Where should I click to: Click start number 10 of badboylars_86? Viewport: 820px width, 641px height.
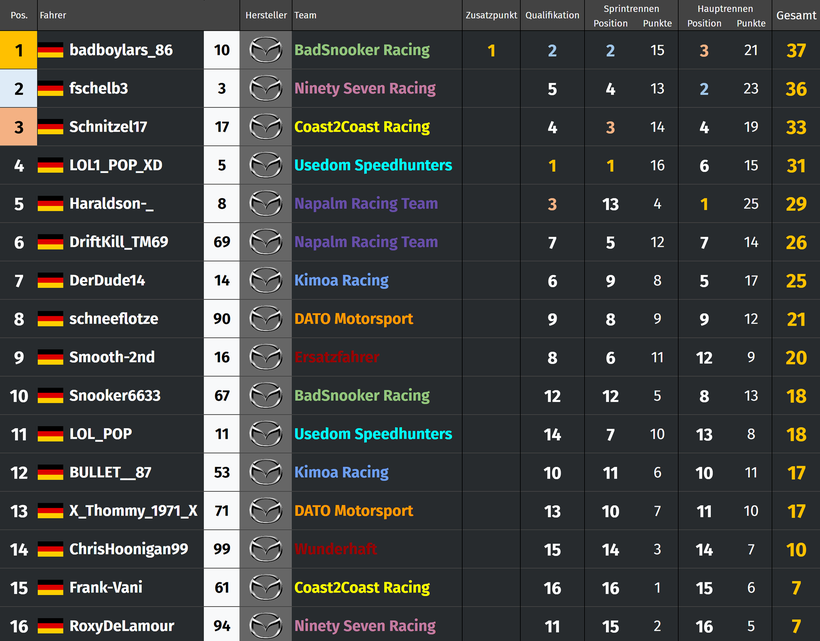222,50
